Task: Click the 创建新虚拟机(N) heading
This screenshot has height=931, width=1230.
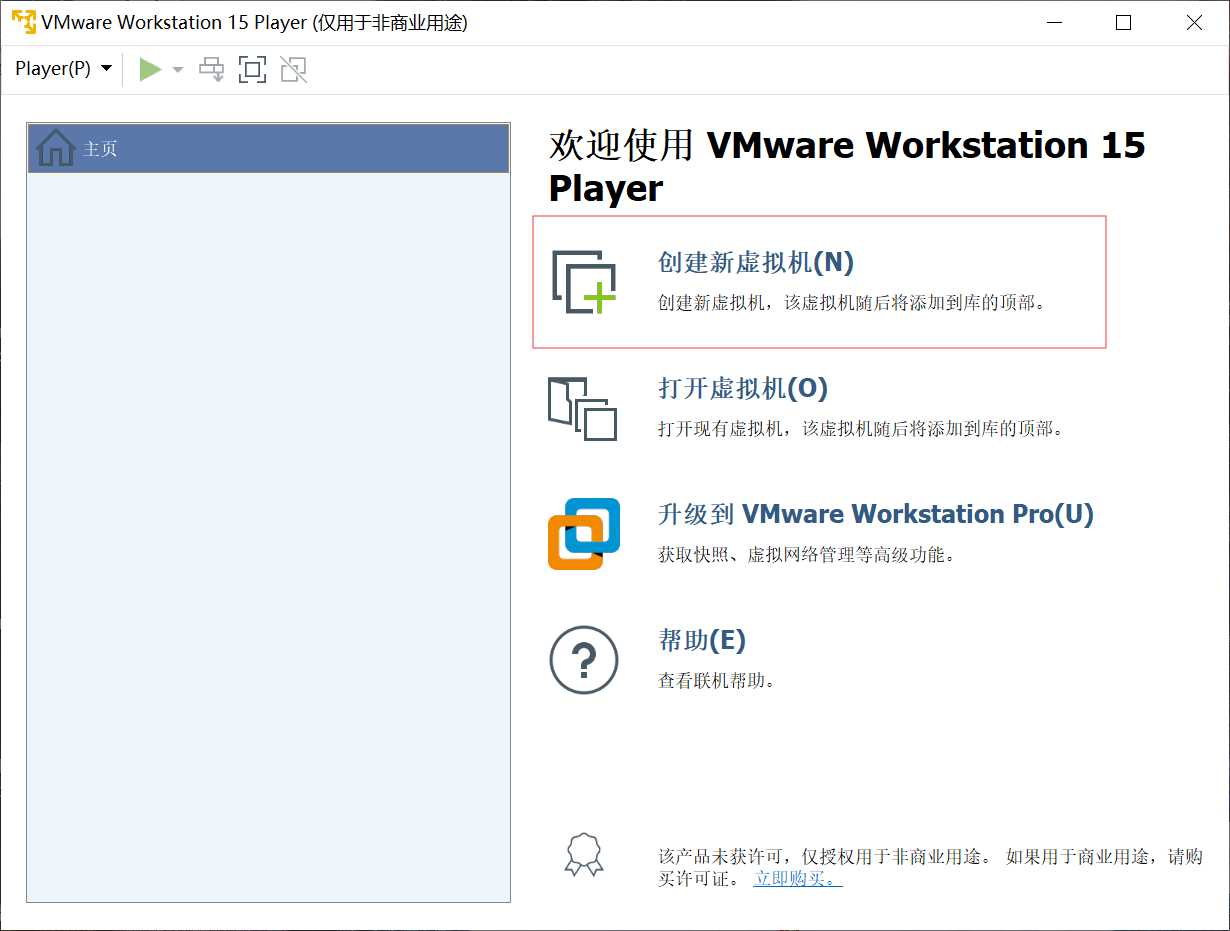Action: [756, 262]
